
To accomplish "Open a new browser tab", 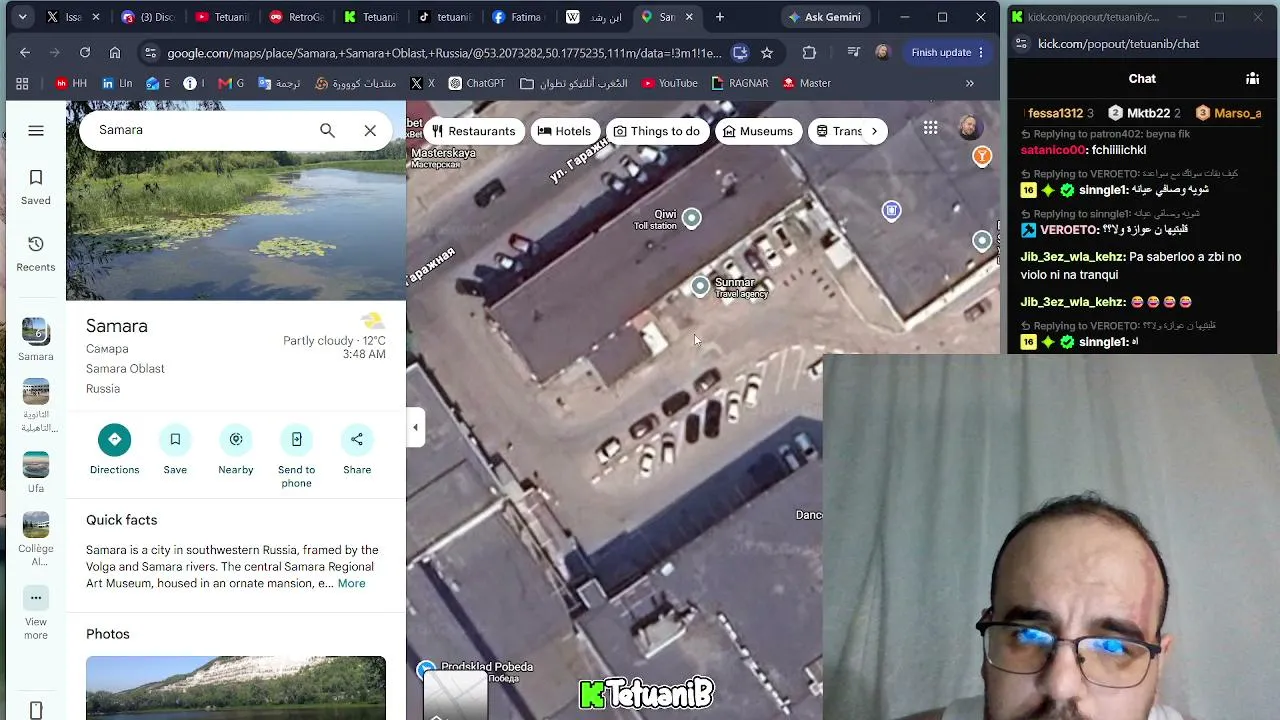I will (x=720, y=17).
